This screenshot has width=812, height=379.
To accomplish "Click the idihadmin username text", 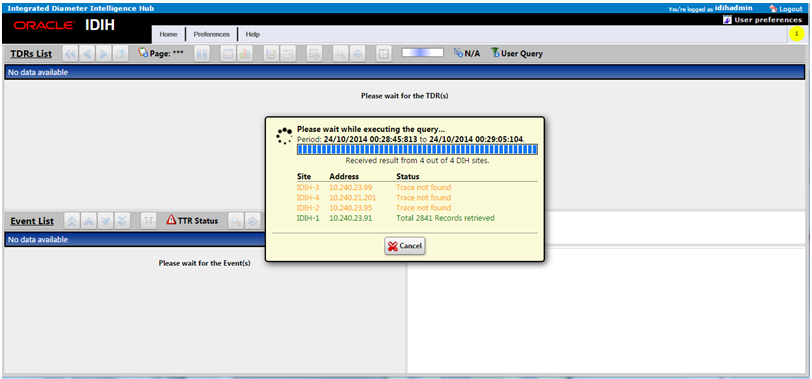I will (x=733, y=8).
